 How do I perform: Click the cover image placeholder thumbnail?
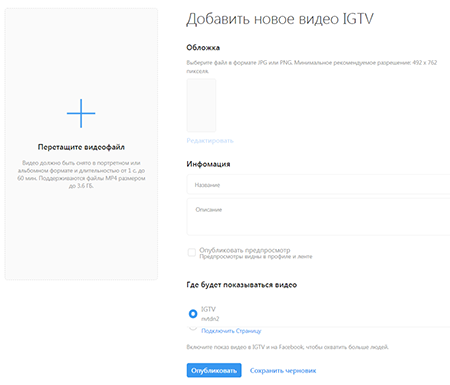tap(201, 105)
